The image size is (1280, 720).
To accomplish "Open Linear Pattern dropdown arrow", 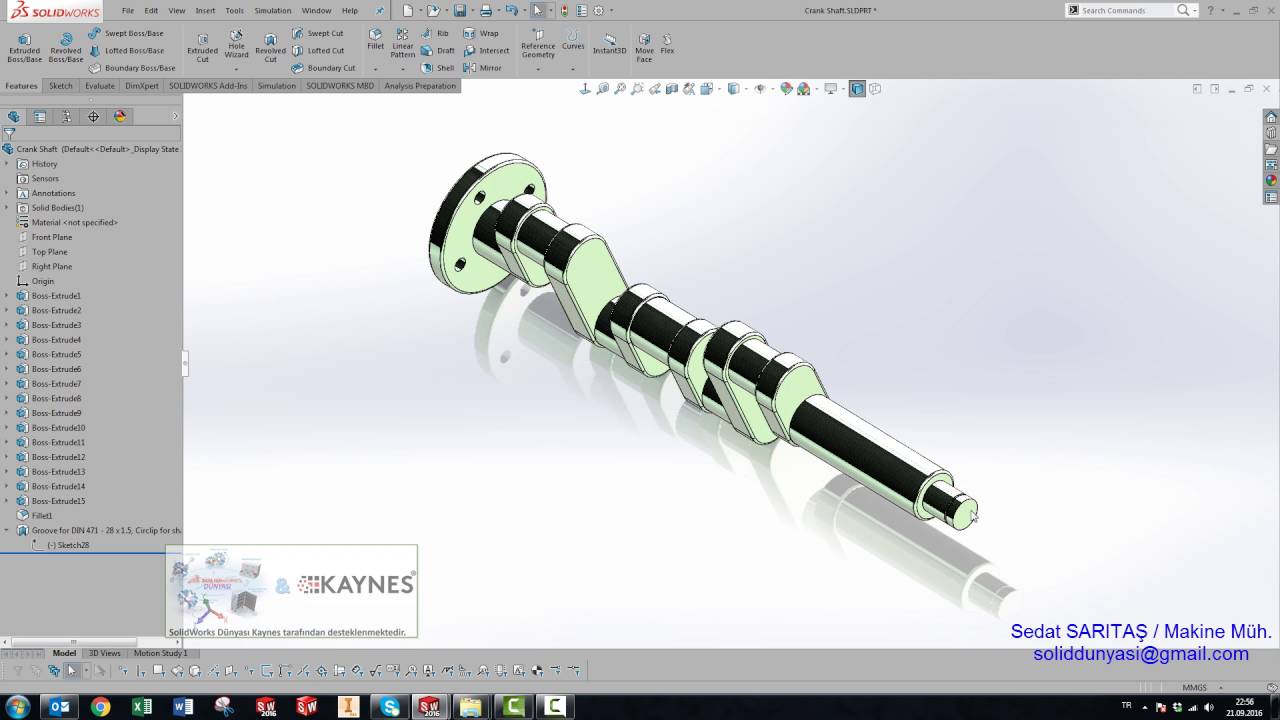I will 403,69.
